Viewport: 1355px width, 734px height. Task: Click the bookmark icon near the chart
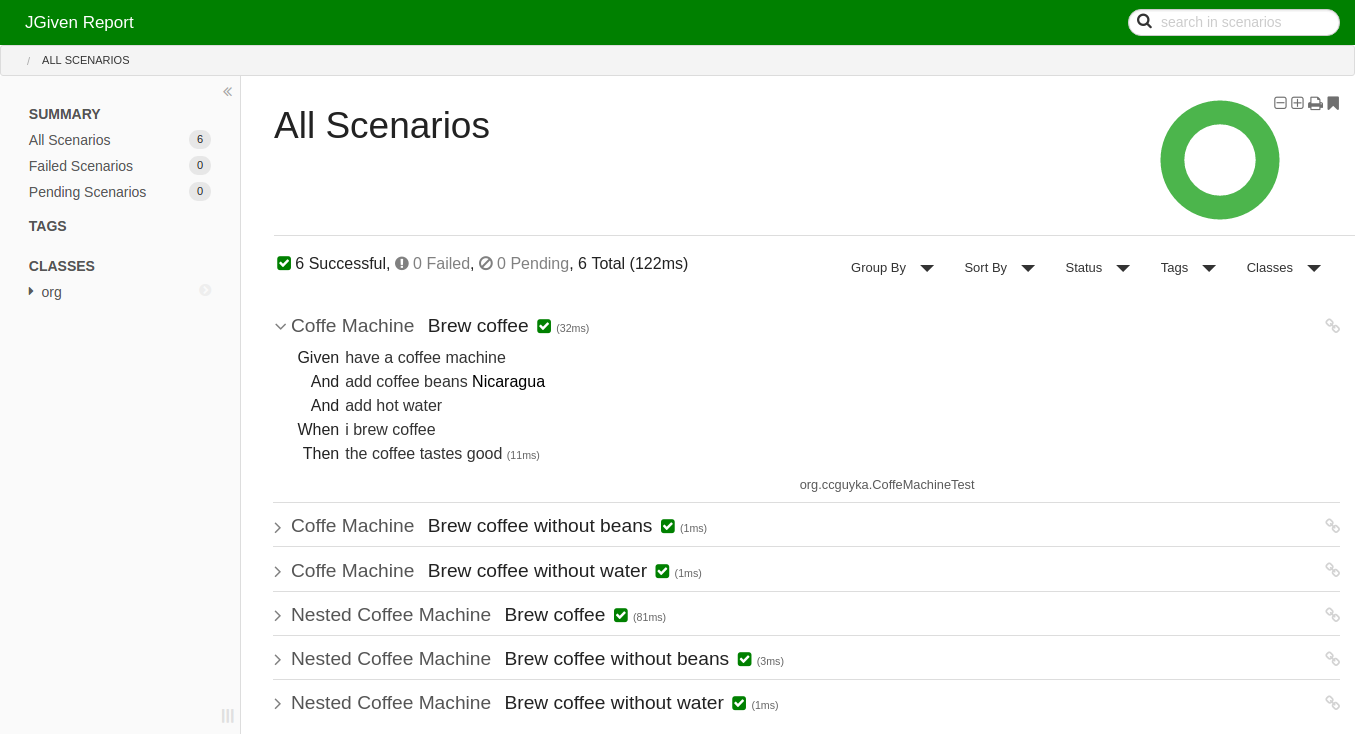pos(1333,103)
